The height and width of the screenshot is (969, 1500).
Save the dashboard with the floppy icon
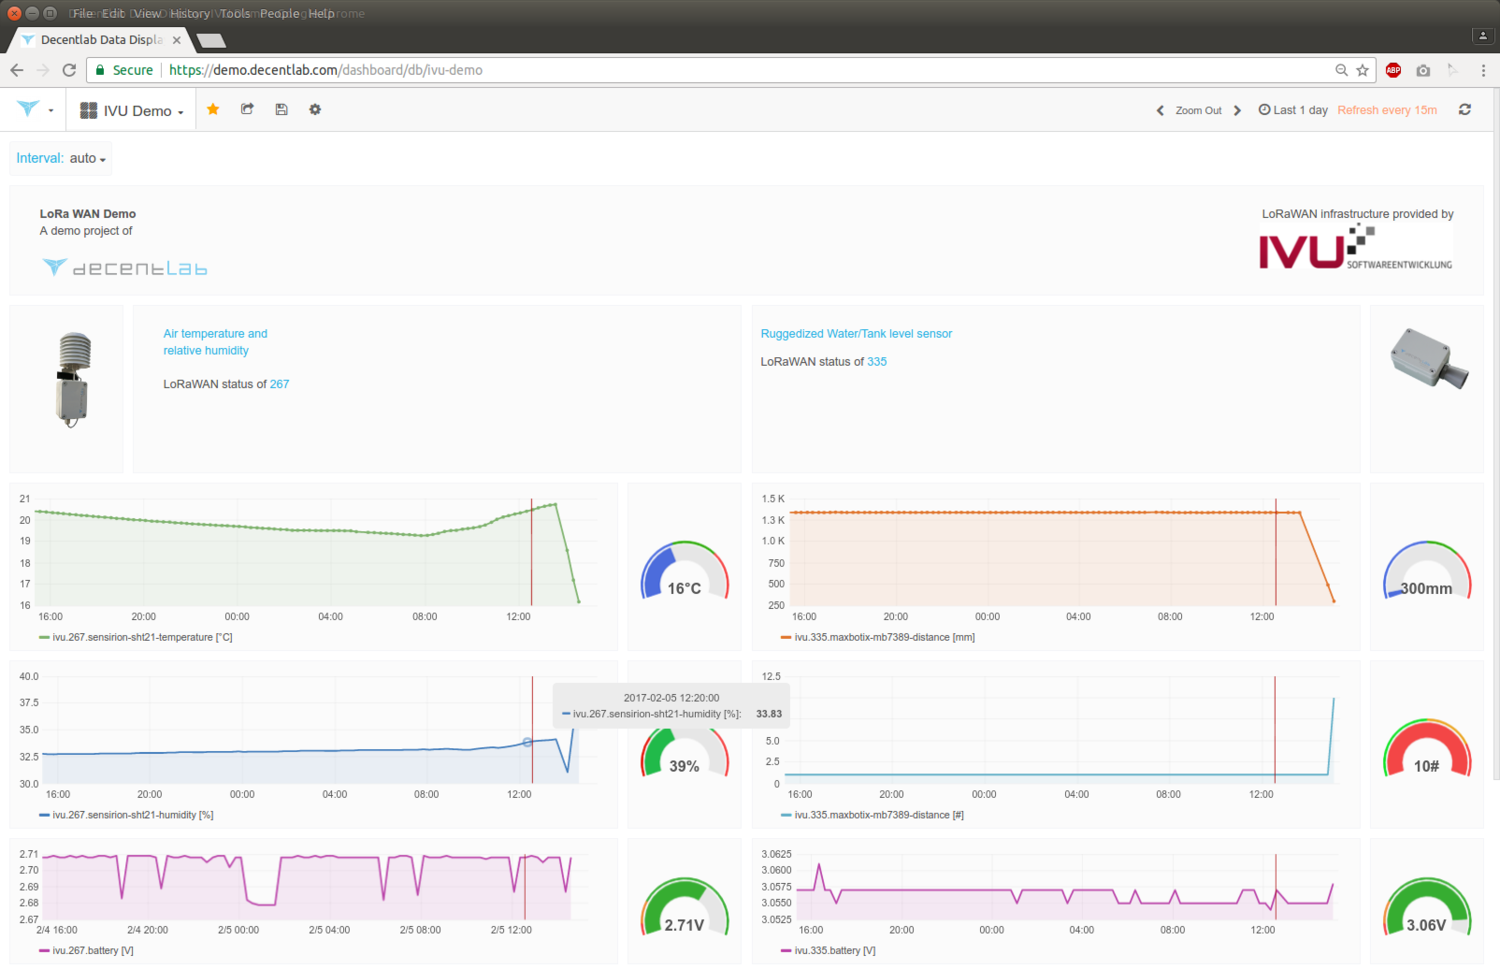281,109
